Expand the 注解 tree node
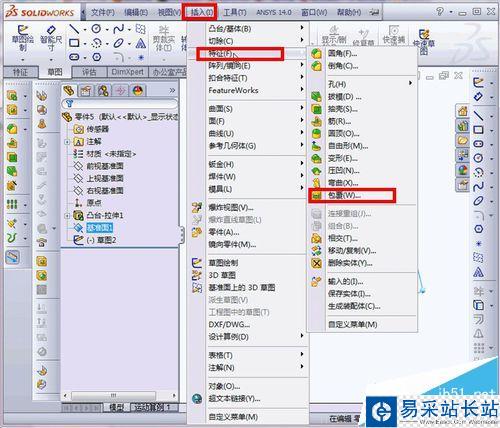 [67, 142]
